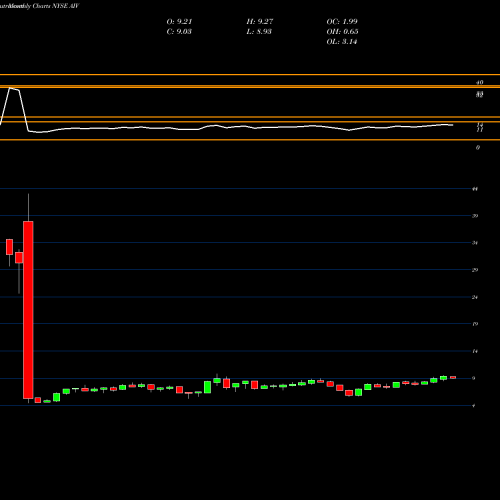Select the high value 'H: 9.27'

[260, 22]
